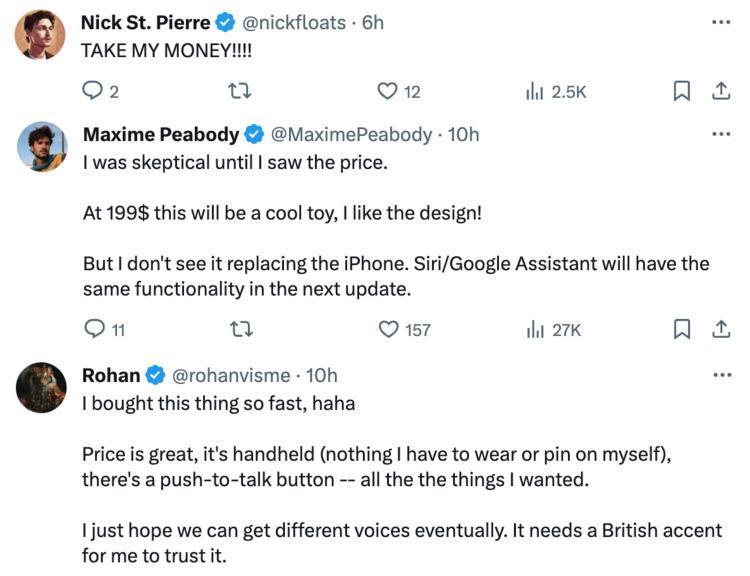Open Rohan's profile avatar
This screenshot has height=576, width=750.
coord(41,388)
